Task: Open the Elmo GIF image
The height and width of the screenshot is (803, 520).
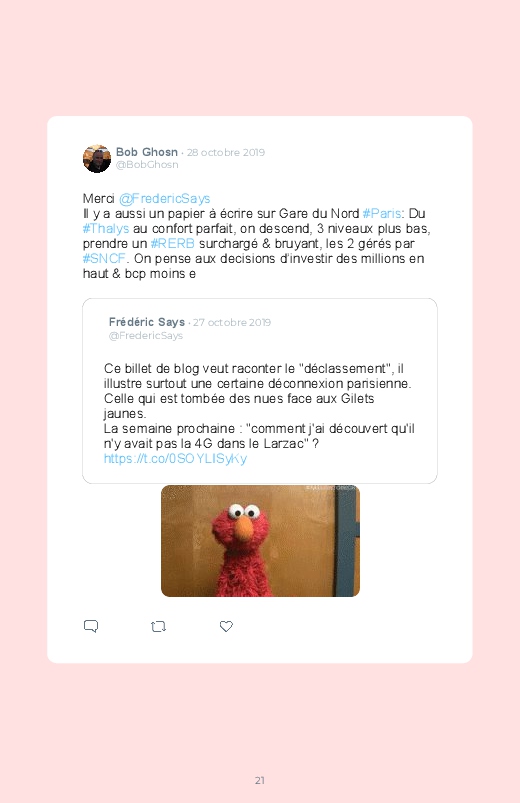Action: (x=260, y=541)
